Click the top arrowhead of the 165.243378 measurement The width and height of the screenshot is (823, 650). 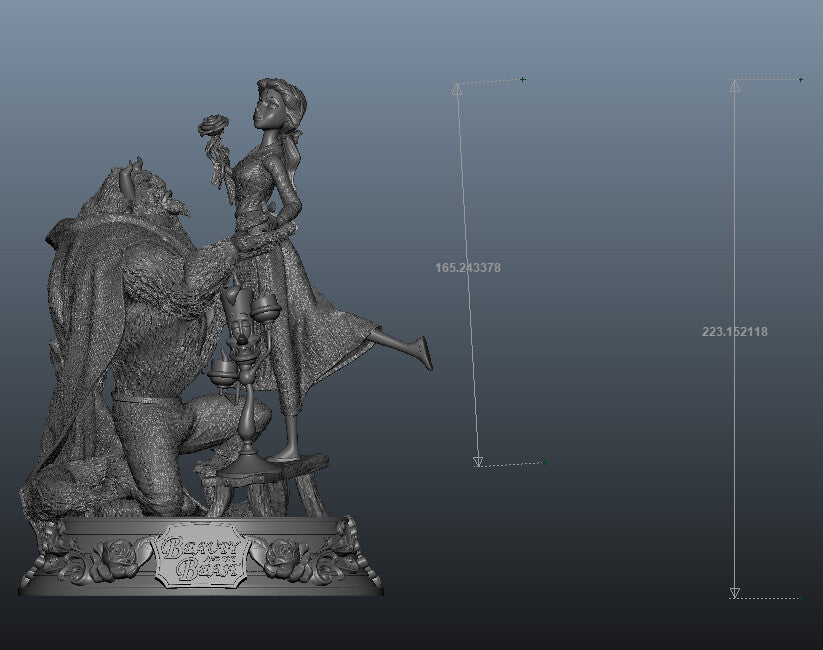(457, 87)
